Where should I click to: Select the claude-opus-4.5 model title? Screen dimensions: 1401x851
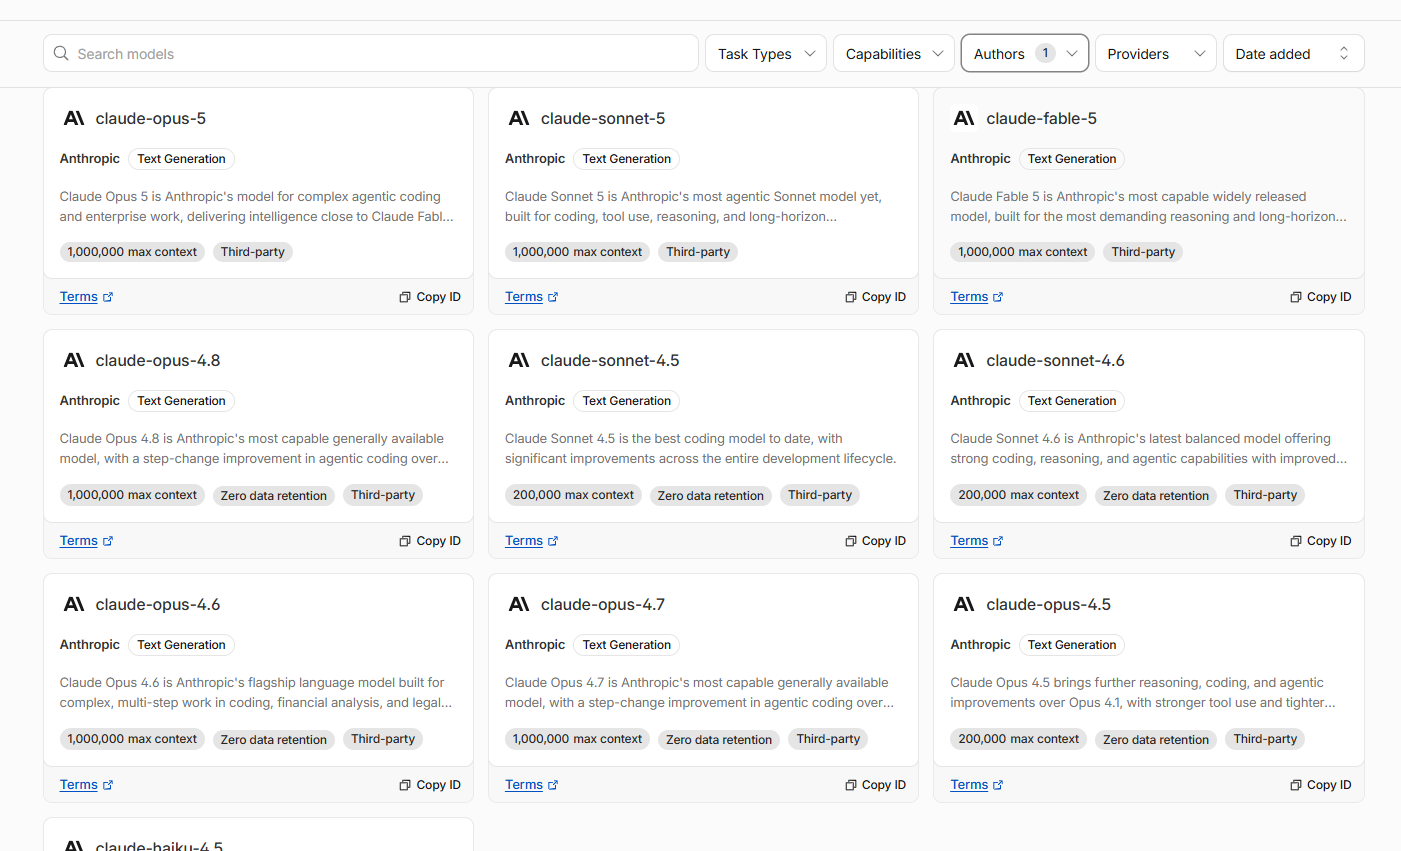[x=1048, y=604]
